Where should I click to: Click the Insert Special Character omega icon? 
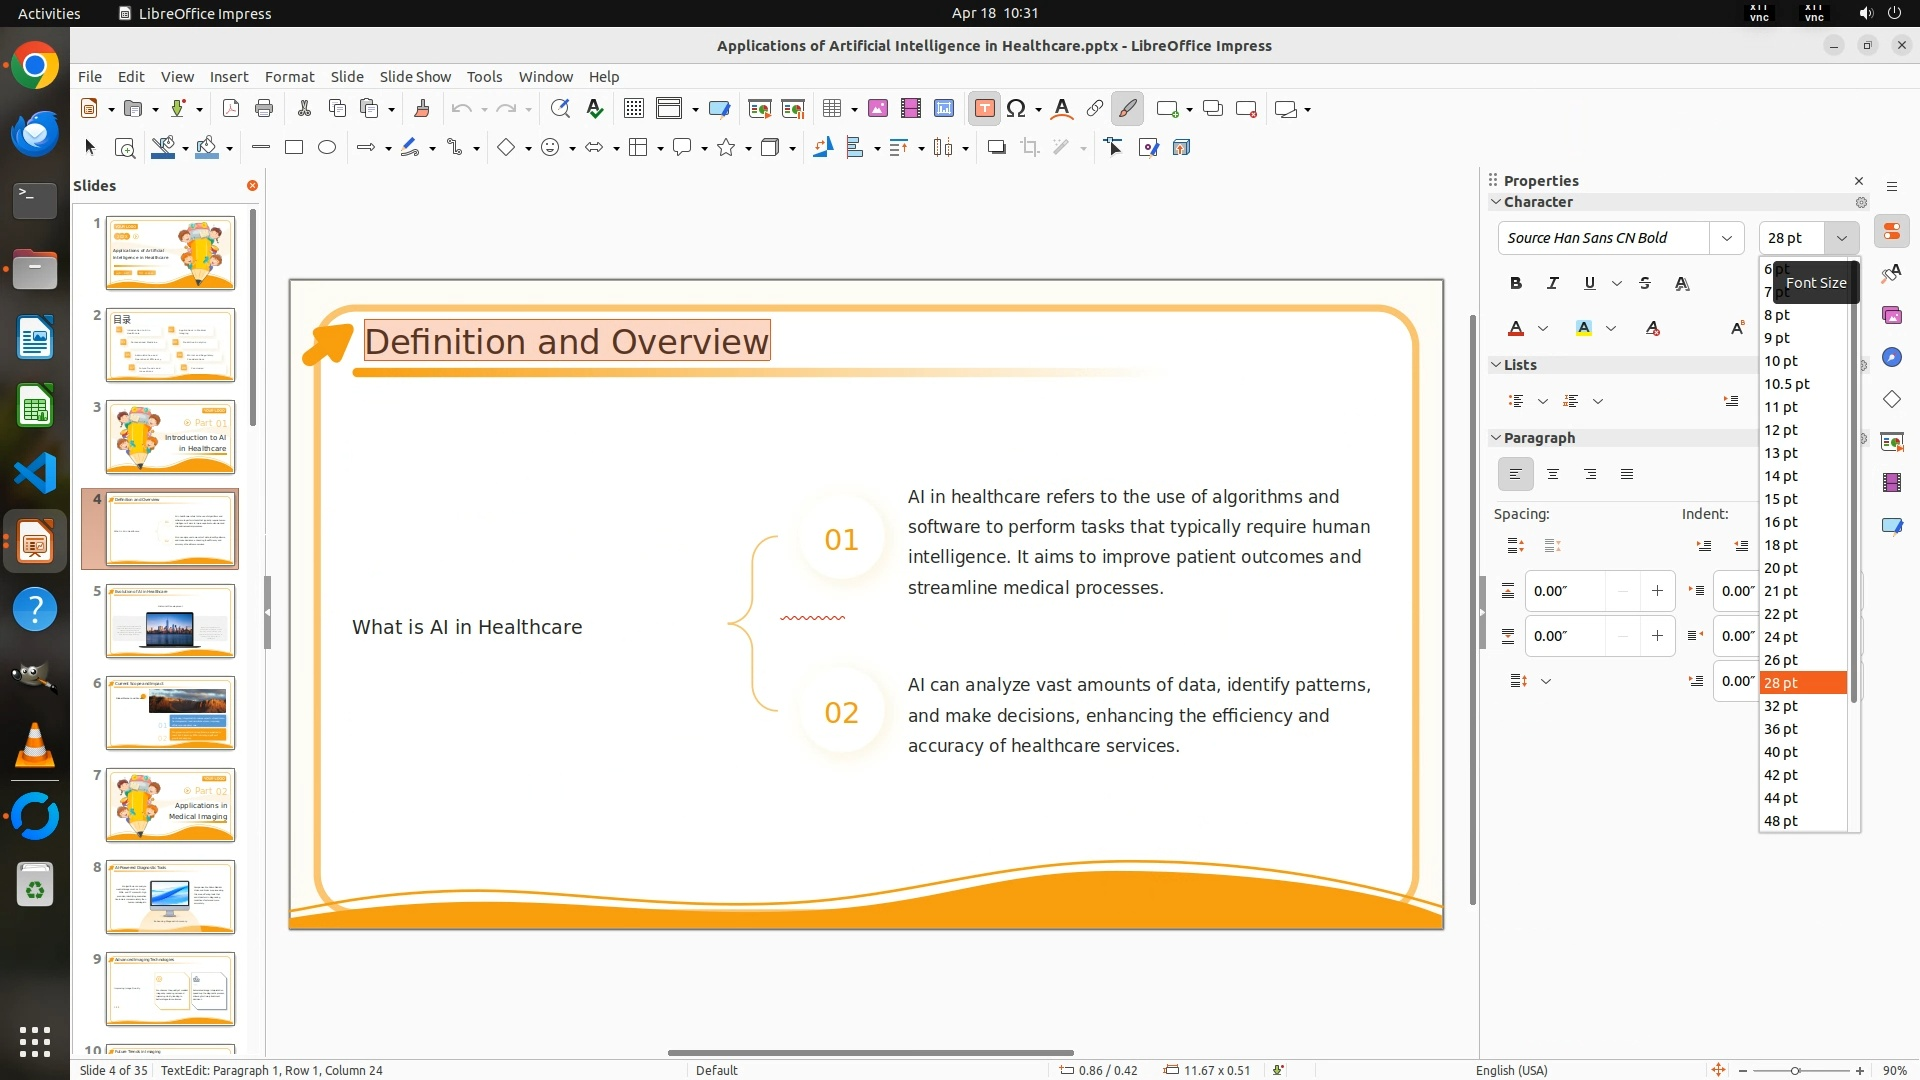point(1016,109)
